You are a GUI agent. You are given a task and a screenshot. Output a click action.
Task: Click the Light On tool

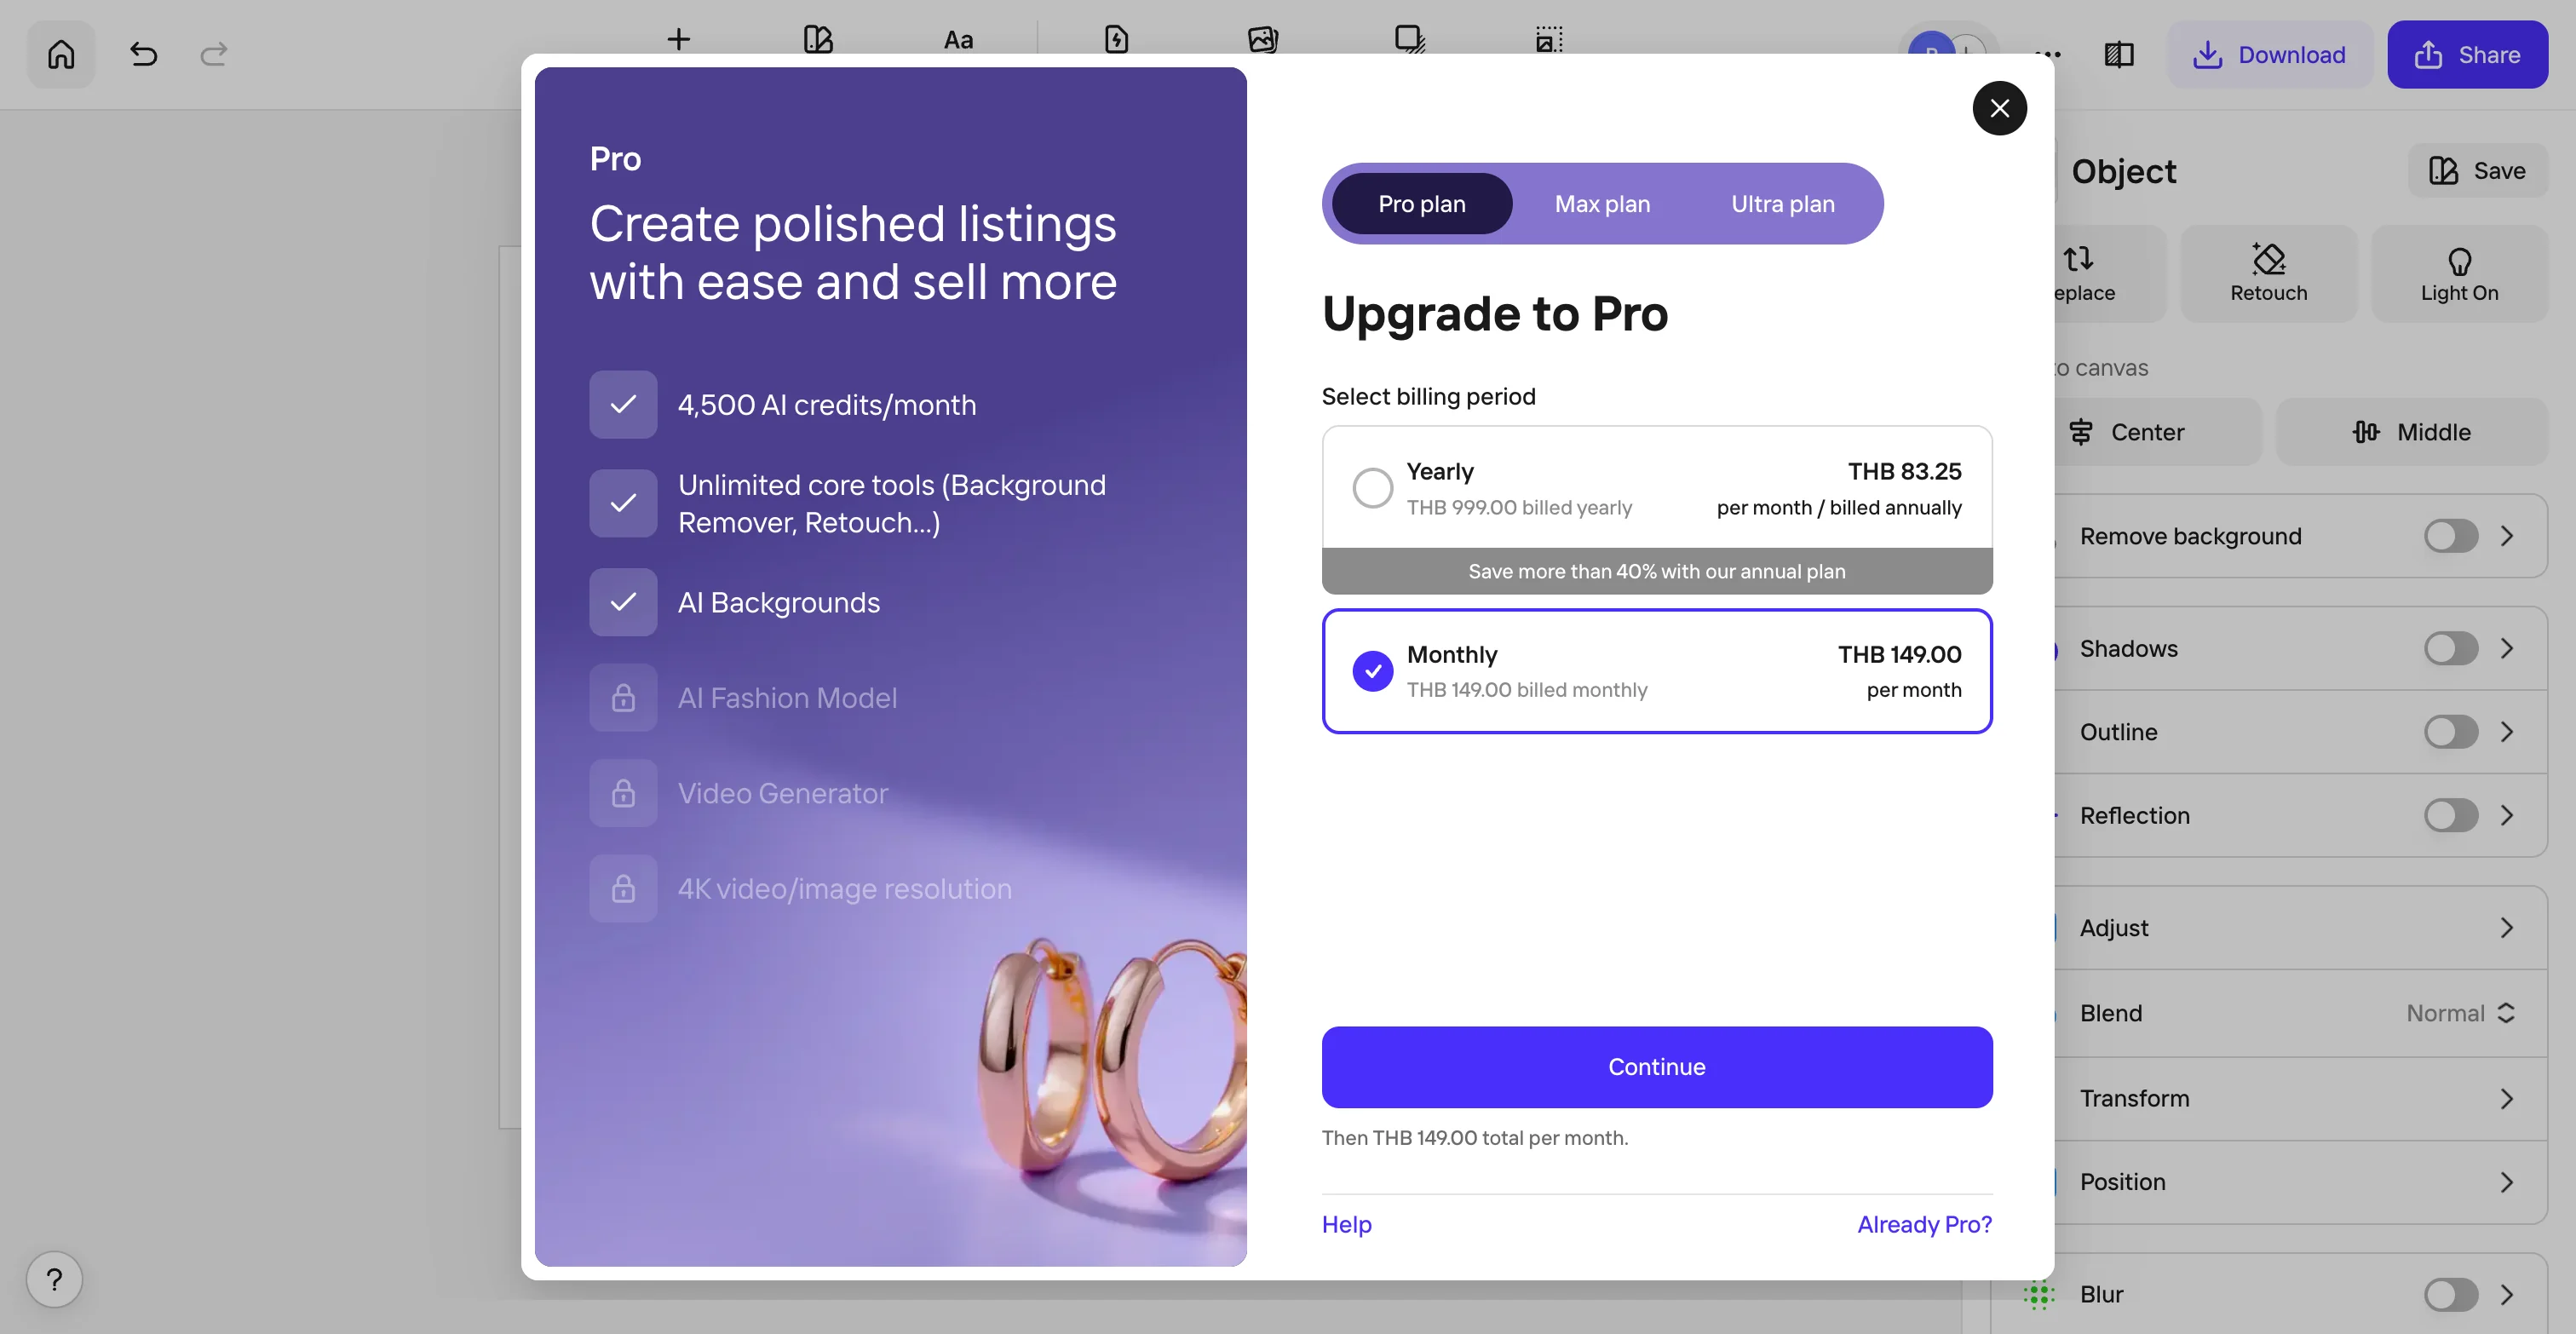(2459, 273)
